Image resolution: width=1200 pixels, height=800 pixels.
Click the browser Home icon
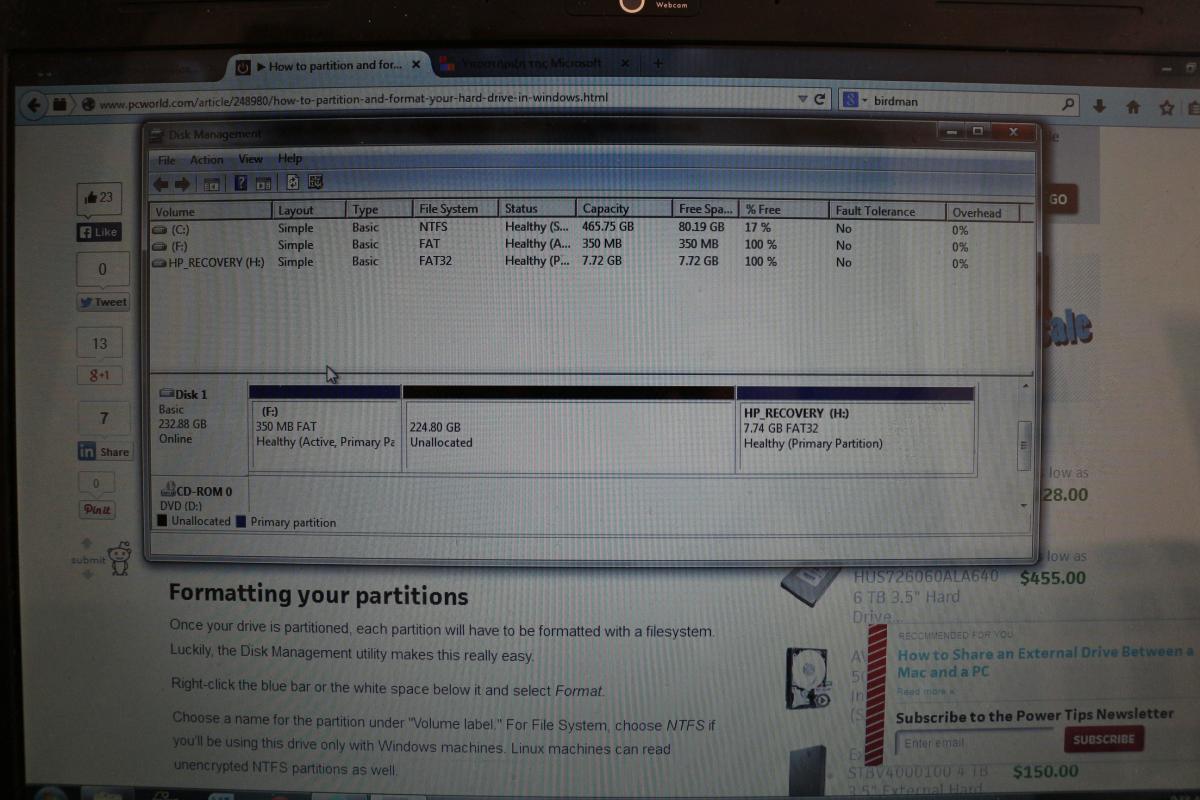coord(1133,106)
